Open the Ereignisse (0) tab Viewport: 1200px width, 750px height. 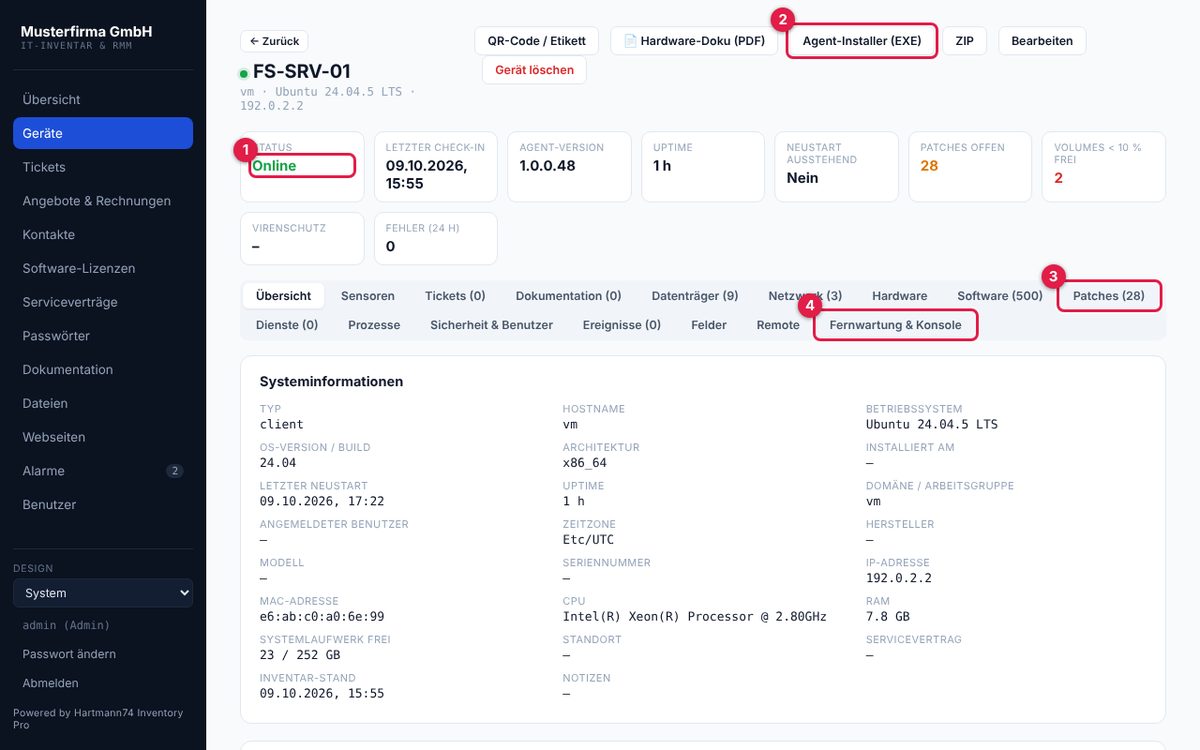[x=622, y=325]
